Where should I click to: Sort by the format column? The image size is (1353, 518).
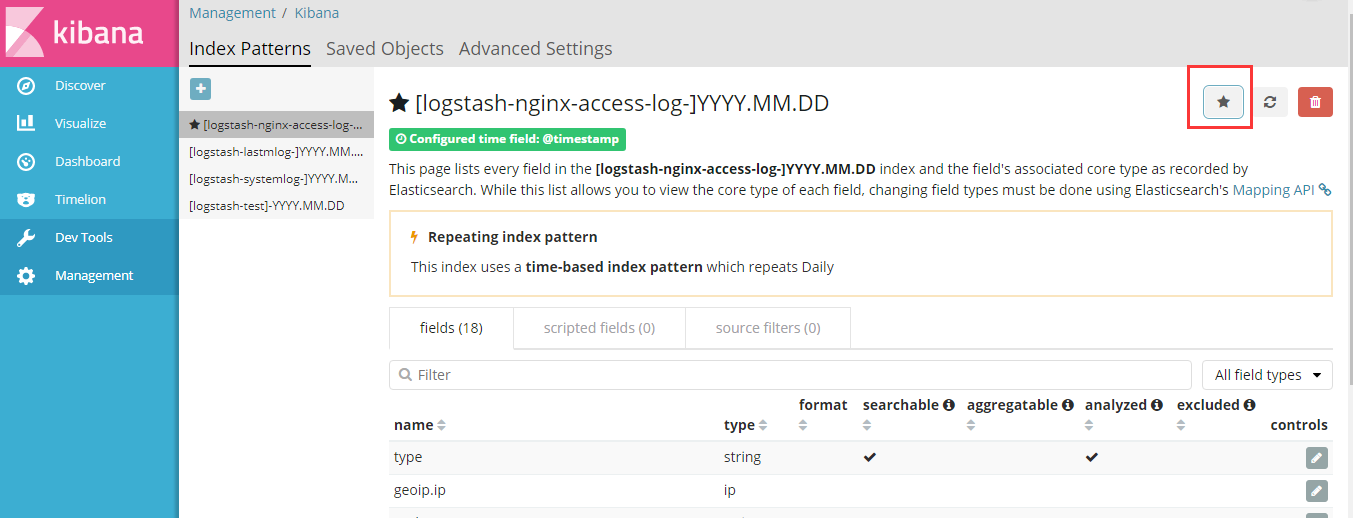[x=804, y=426]
